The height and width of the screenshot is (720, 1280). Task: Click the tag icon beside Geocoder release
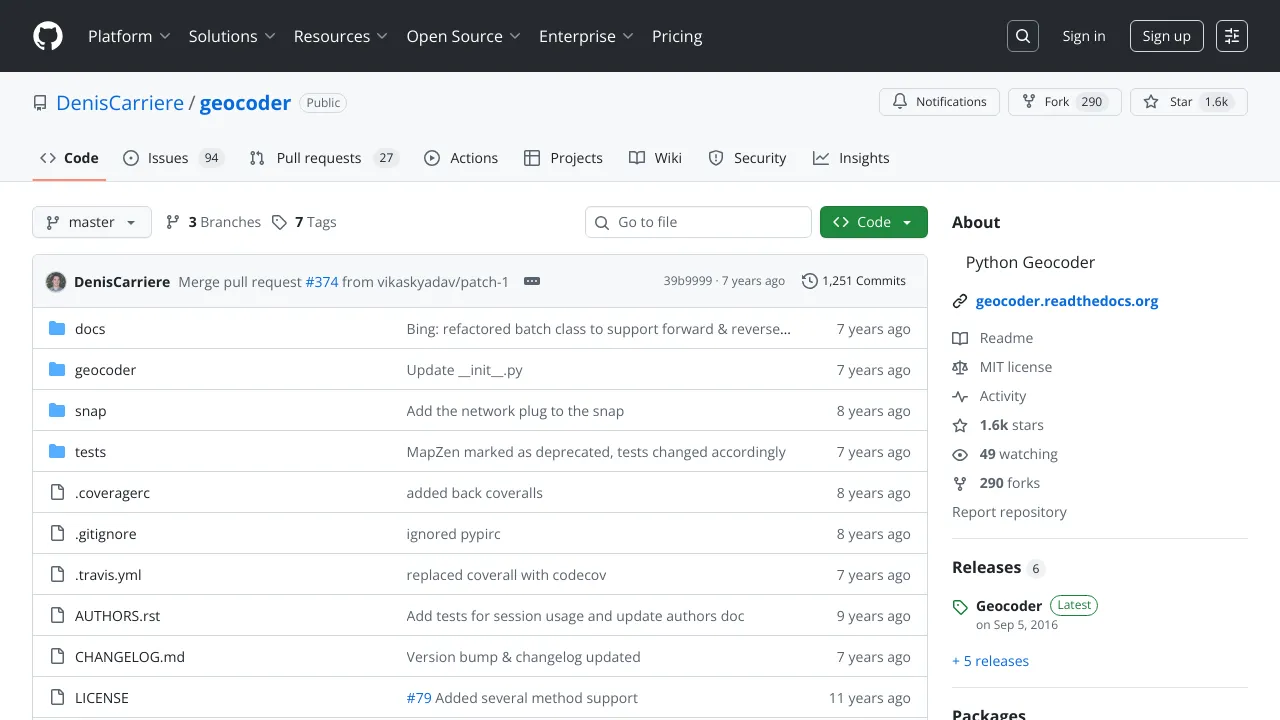pos(960,607)
